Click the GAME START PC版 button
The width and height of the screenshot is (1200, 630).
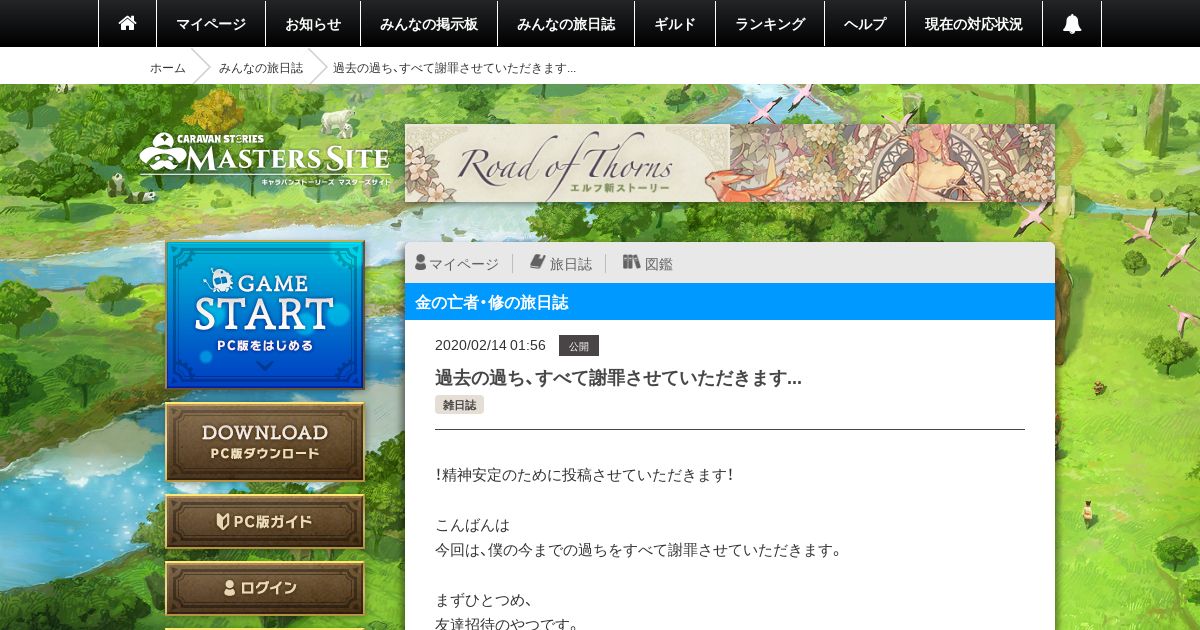point(265,315)
